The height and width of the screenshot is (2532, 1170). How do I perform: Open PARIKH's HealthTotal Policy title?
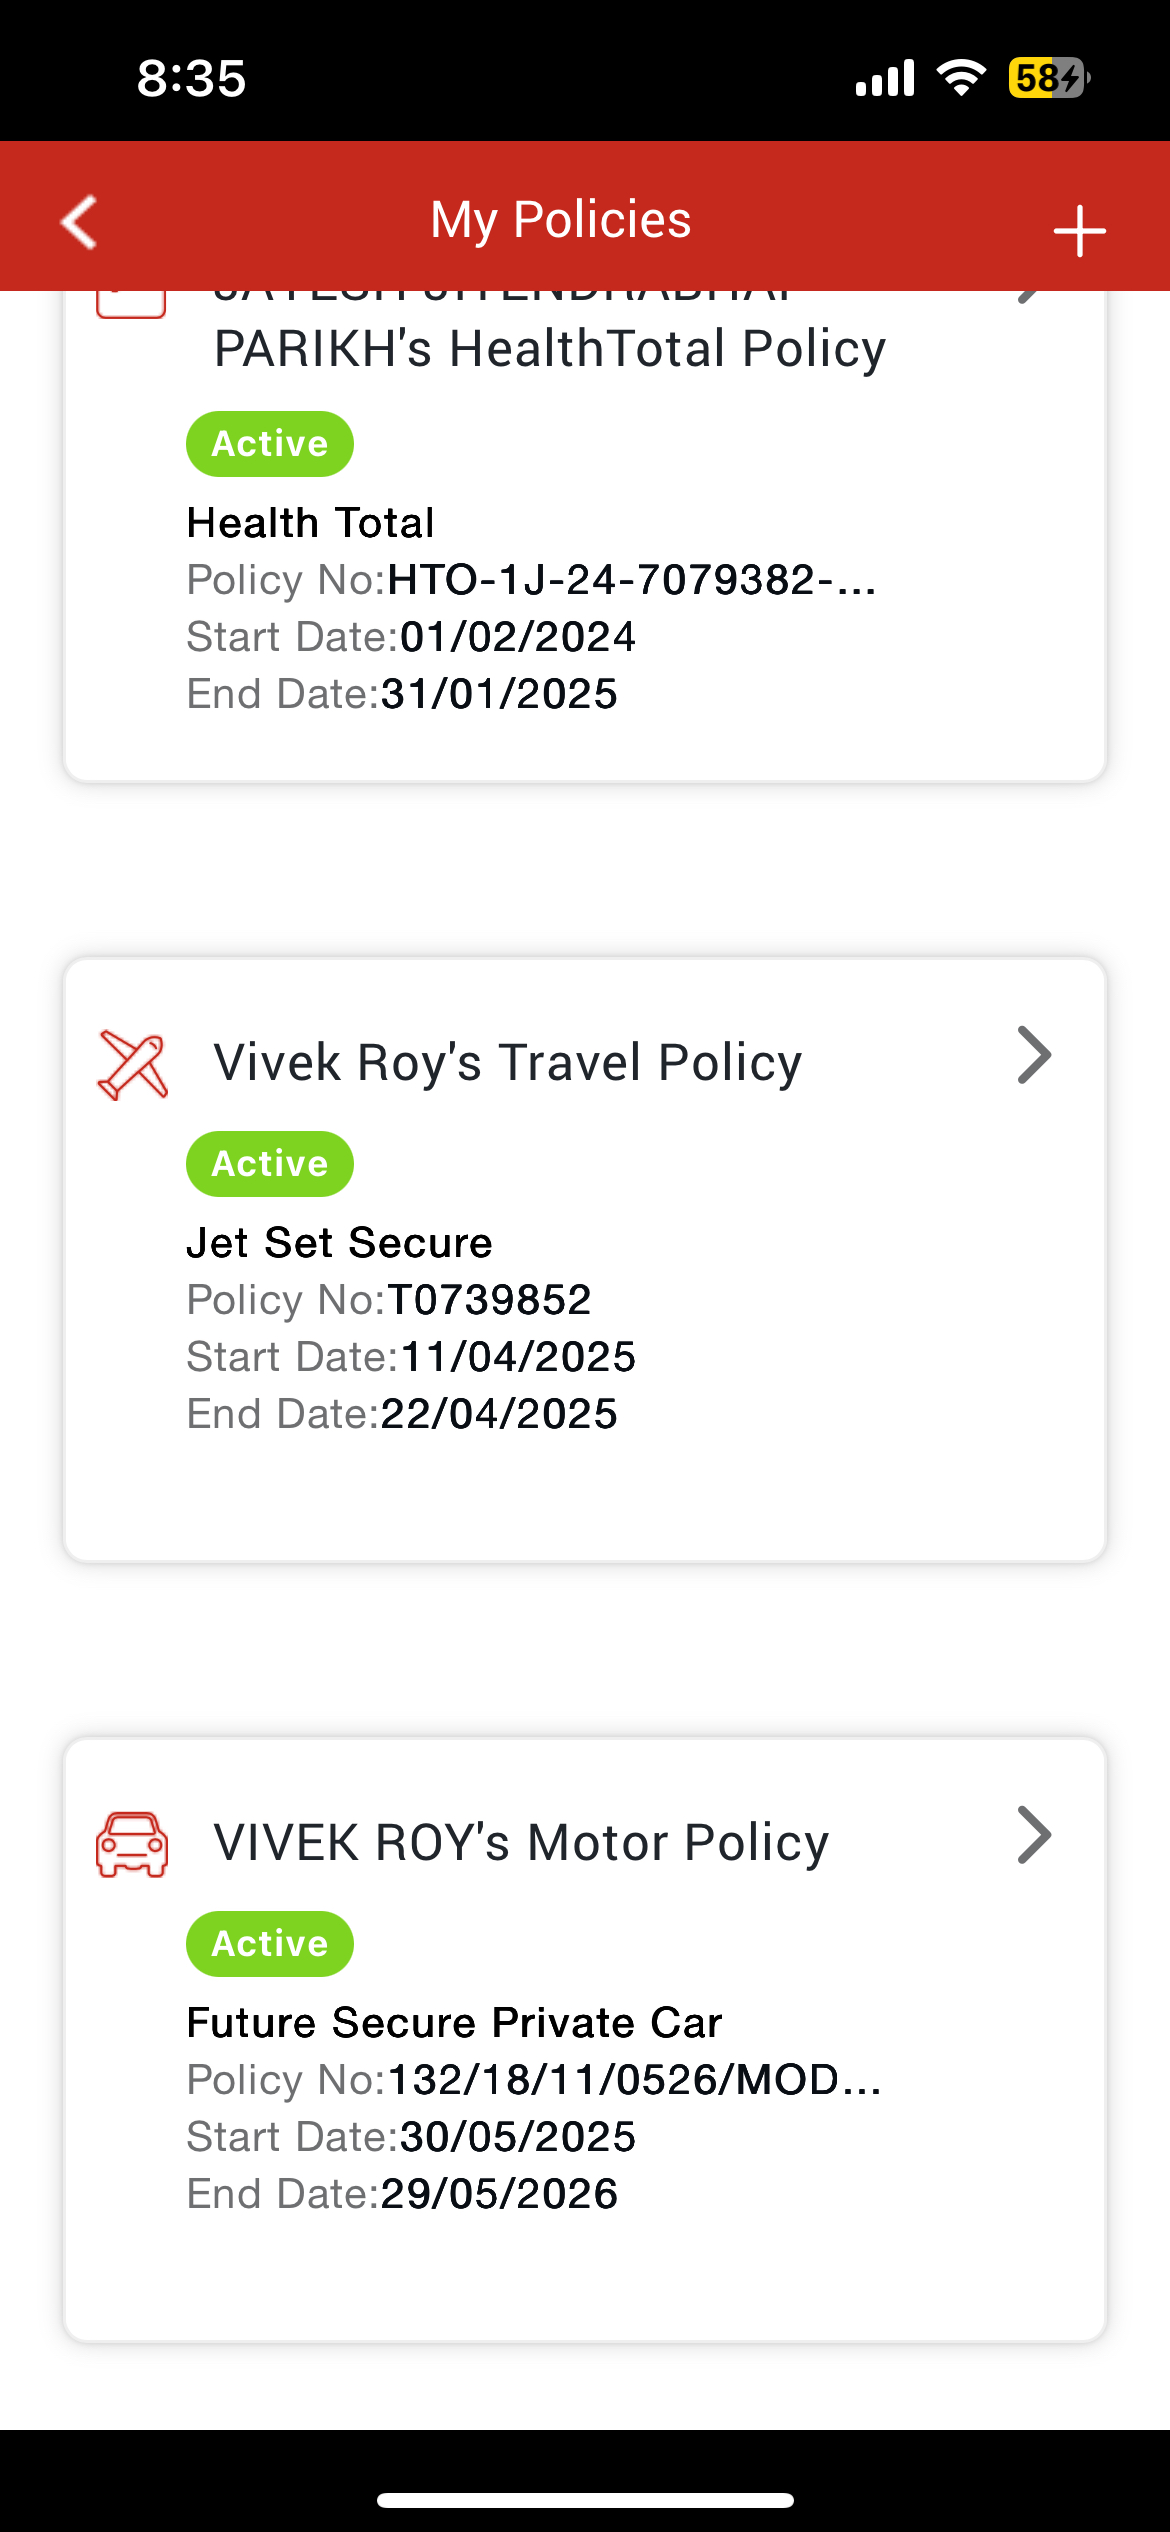[550, 349]
